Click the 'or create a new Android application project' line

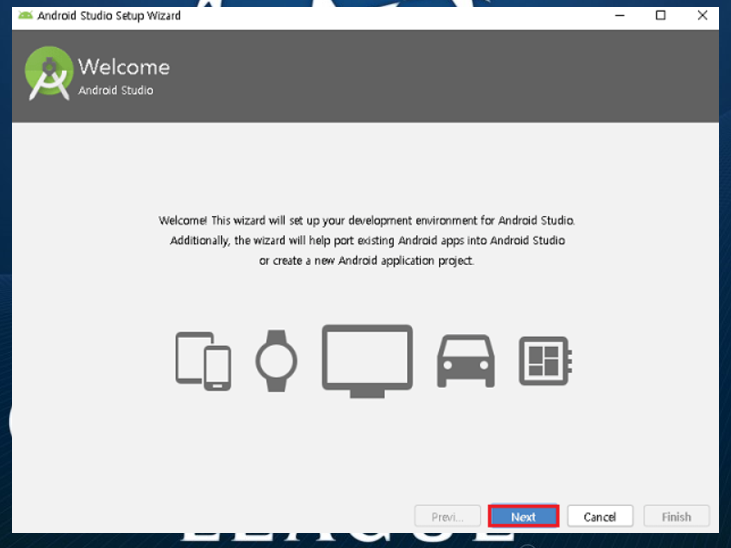pos(366,261)
